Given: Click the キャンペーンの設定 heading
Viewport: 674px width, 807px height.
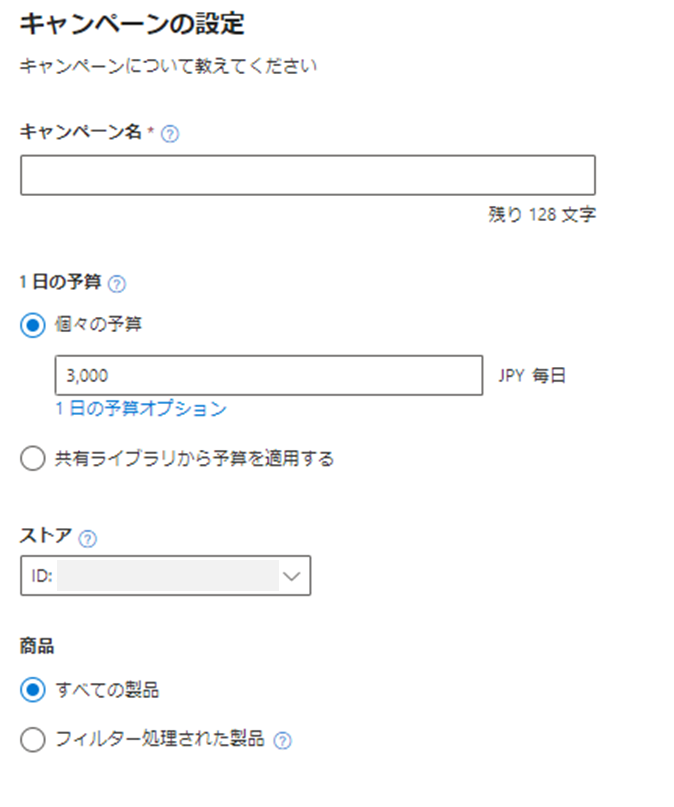Looking at the screenshot, I should 132,24.
